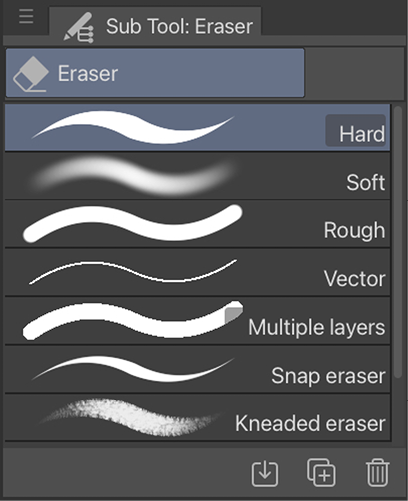Choose the Rough eraser sub tool
408x501 pixels.
click(197, 224)
